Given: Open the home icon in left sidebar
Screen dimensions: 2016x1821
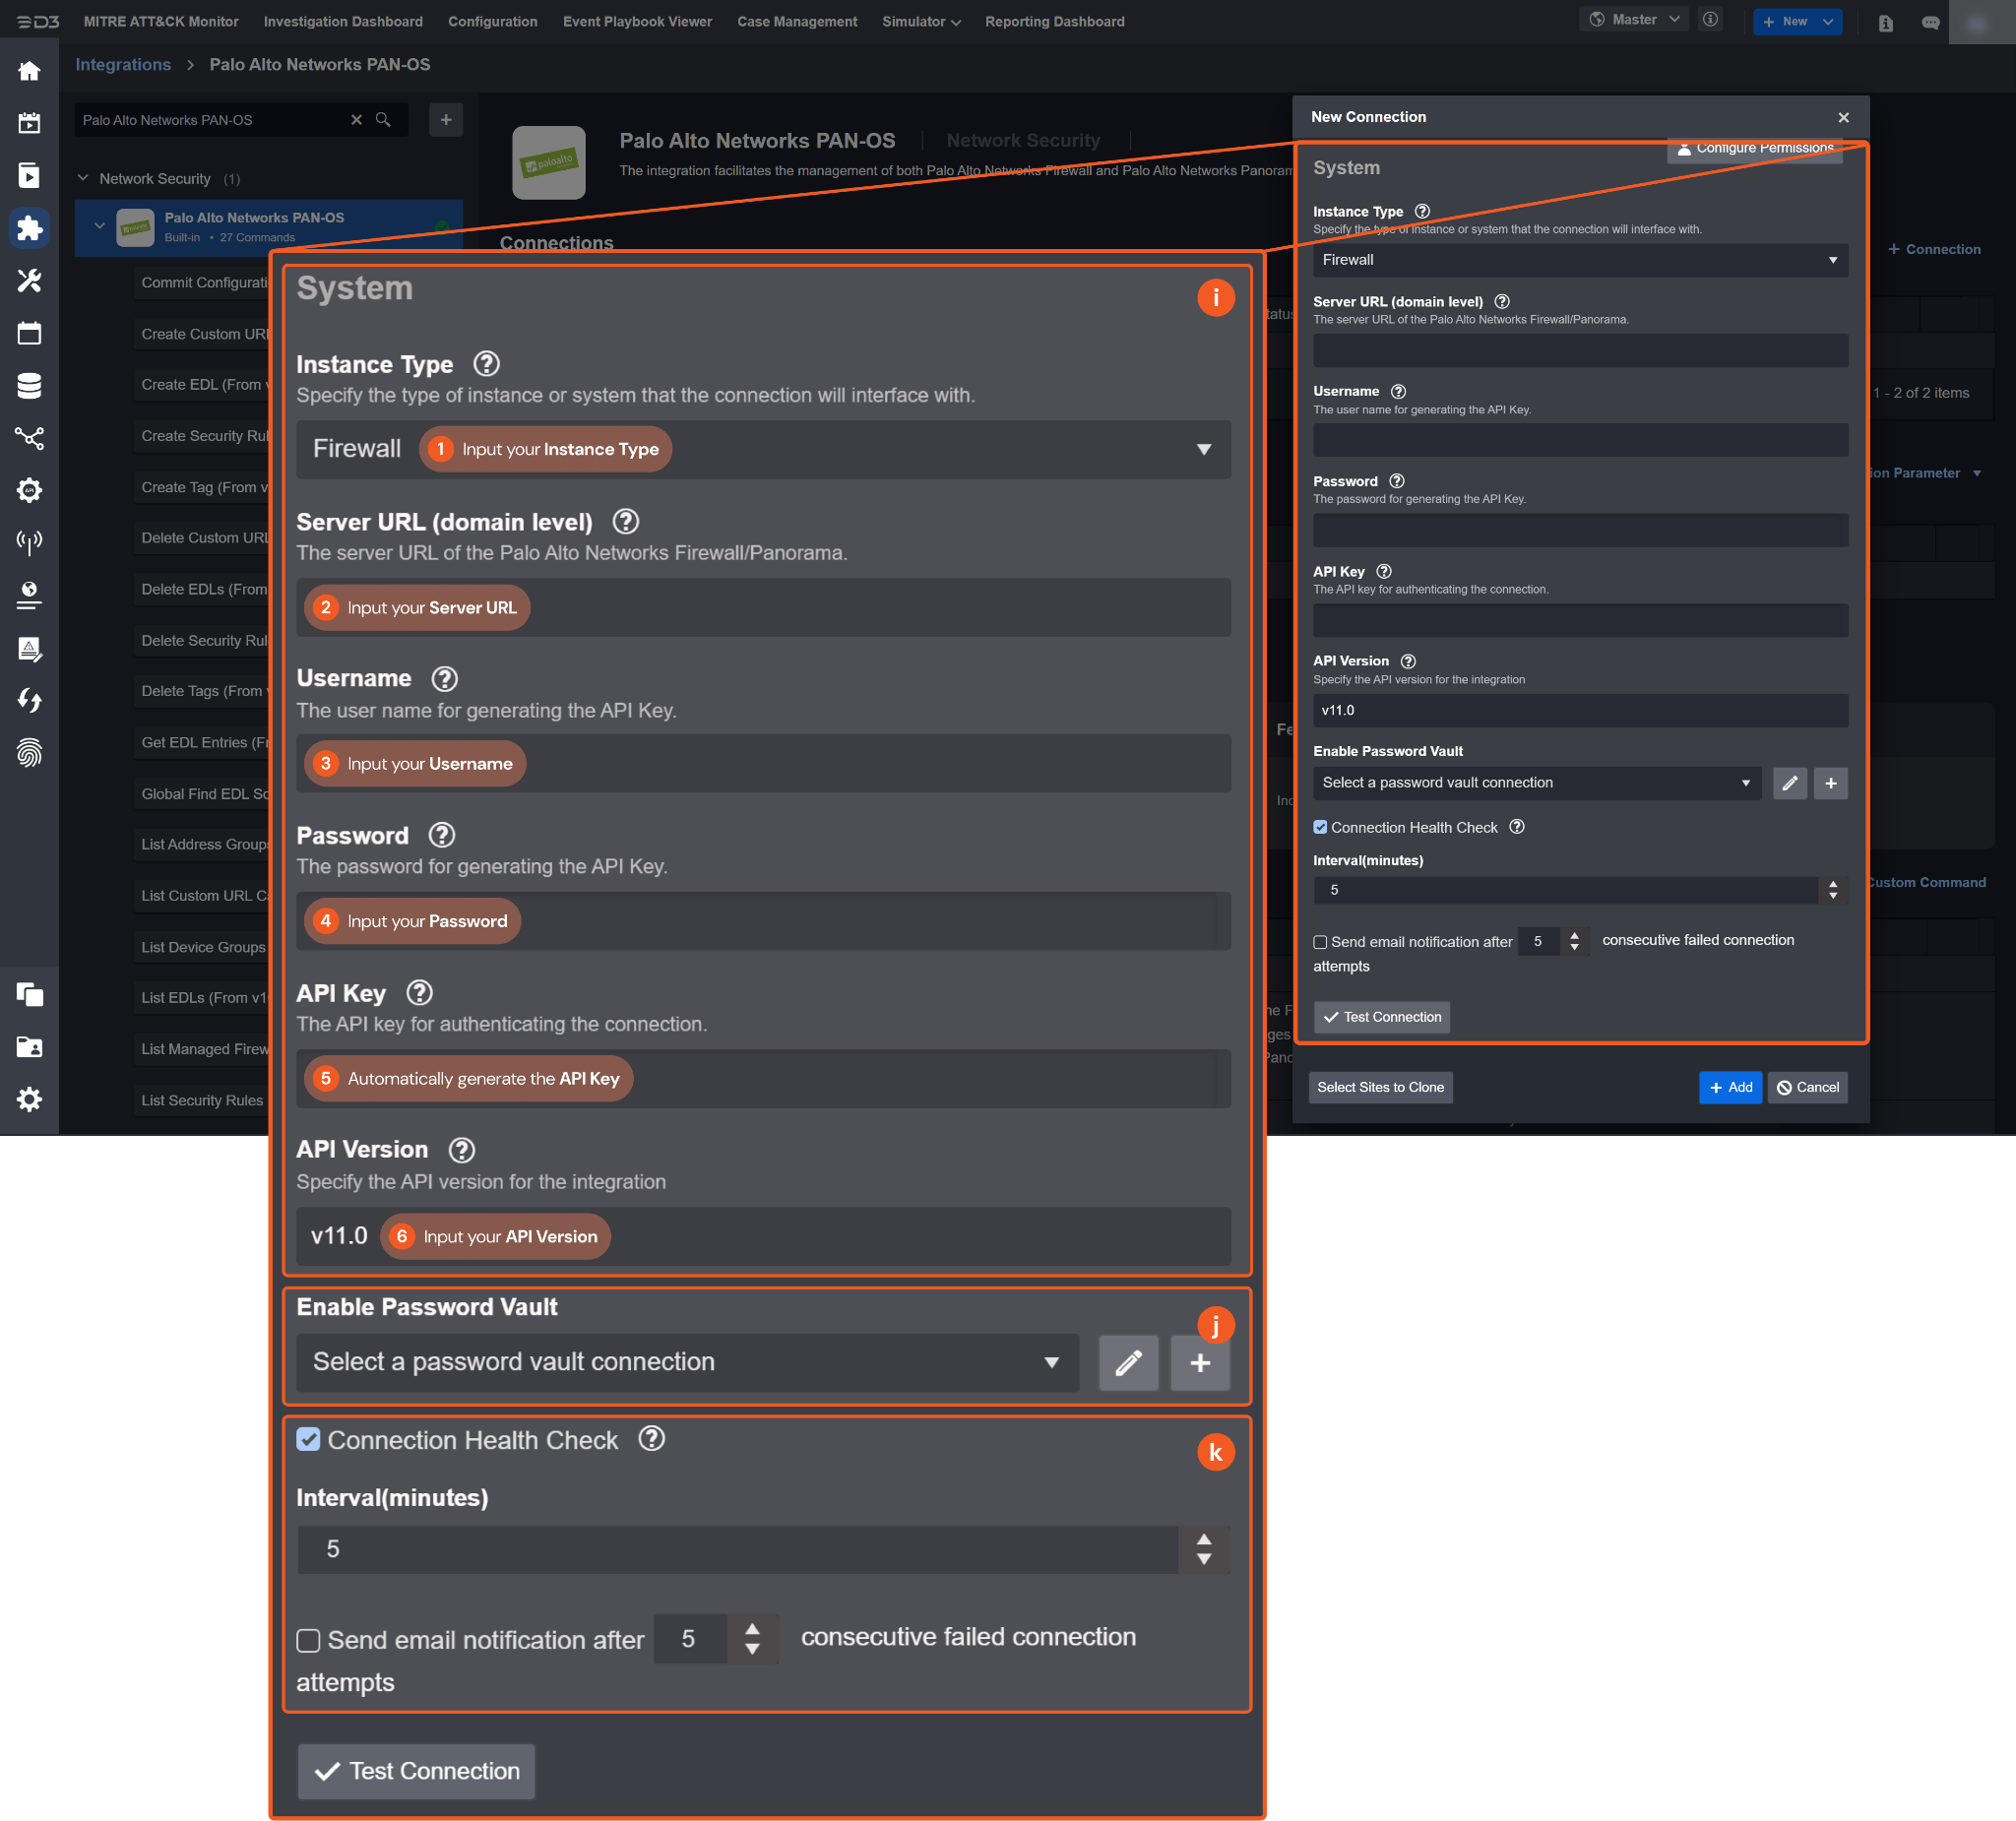Looking at the screenshot, I should click(29, 71).
